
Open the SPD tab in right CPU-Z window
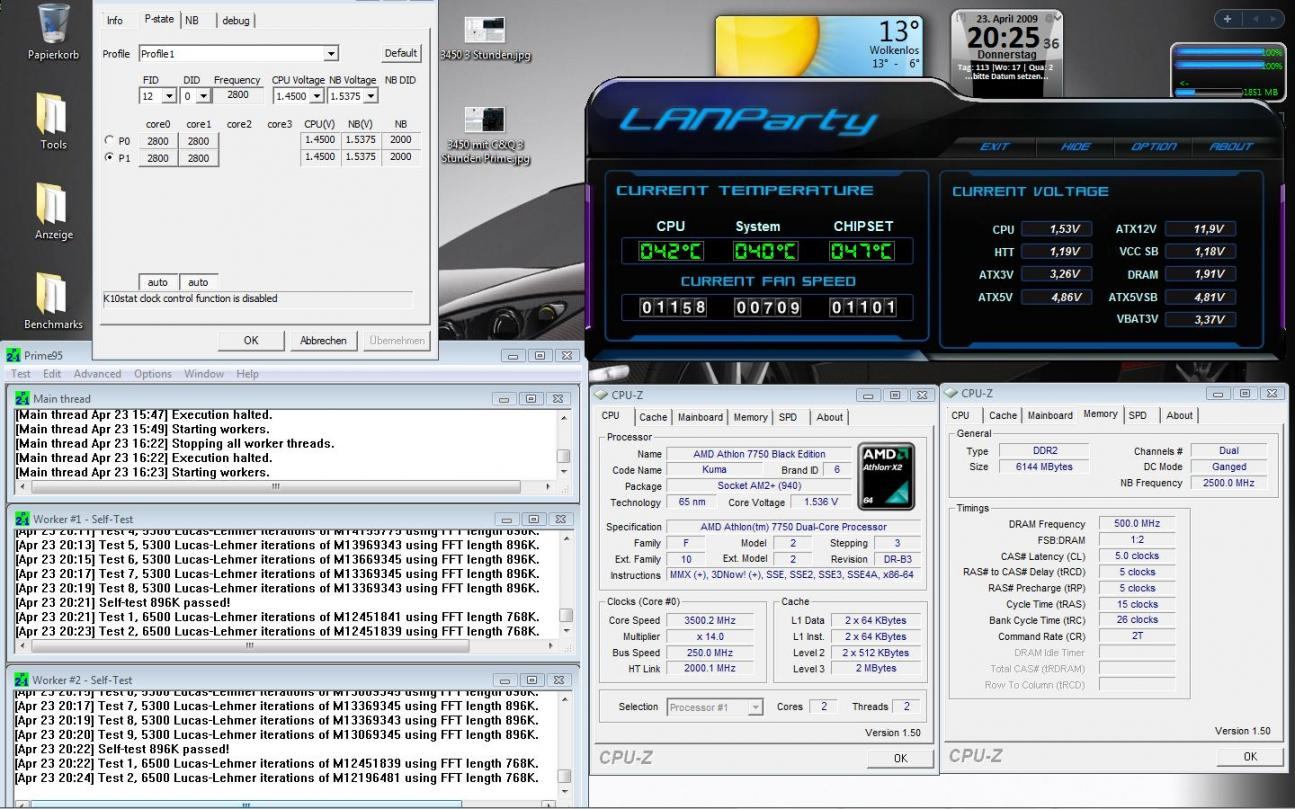coord(1138,415)
